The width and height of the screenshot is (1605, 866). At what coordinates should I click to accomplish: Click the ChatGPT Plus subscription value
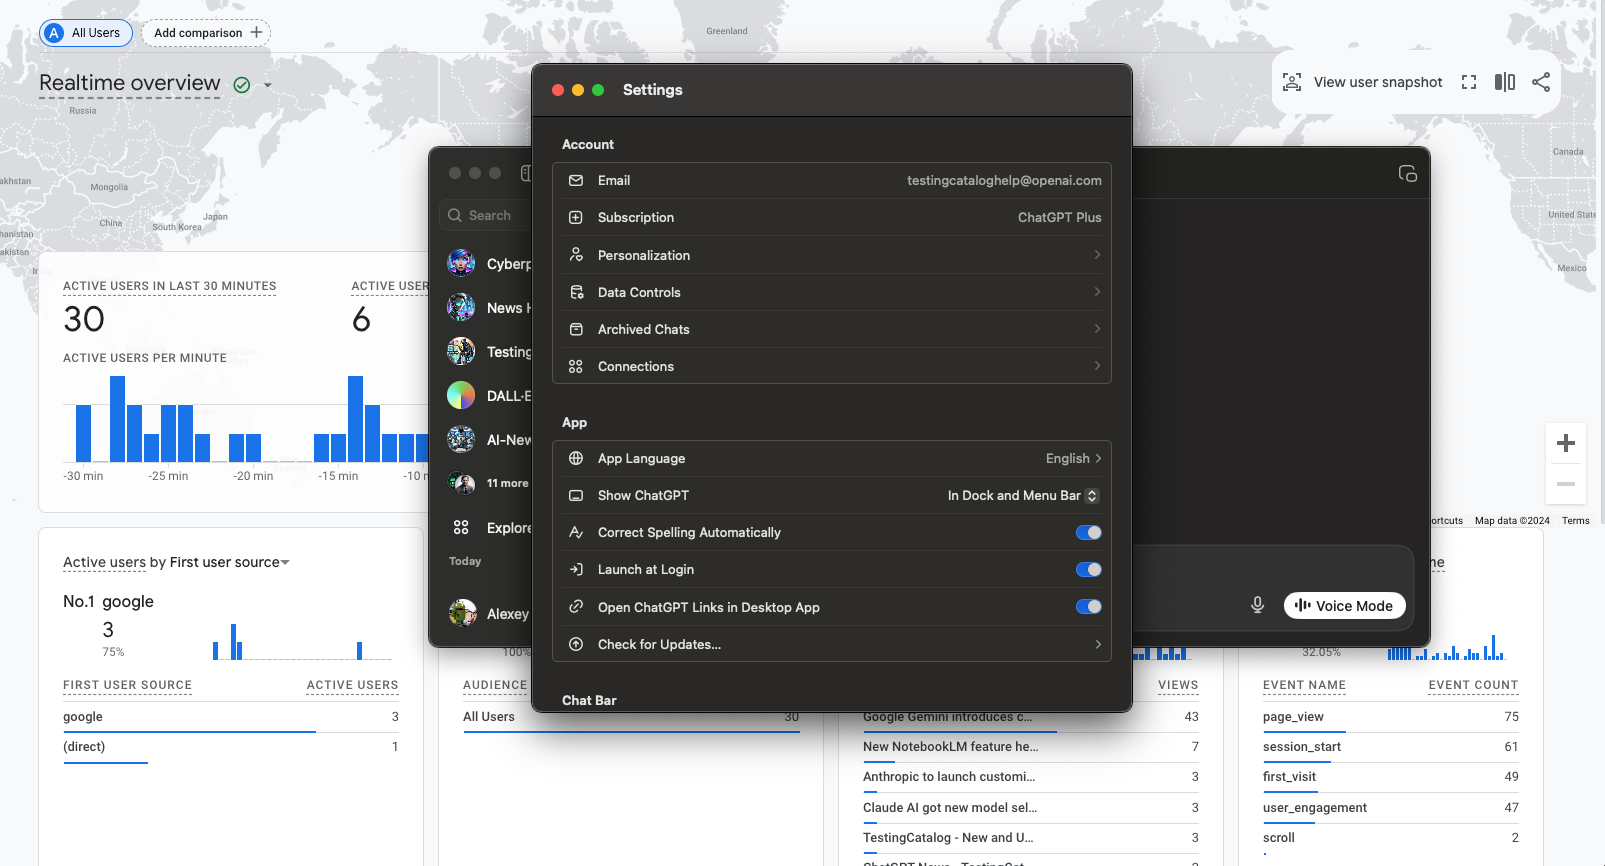[x=1059, y=218]
